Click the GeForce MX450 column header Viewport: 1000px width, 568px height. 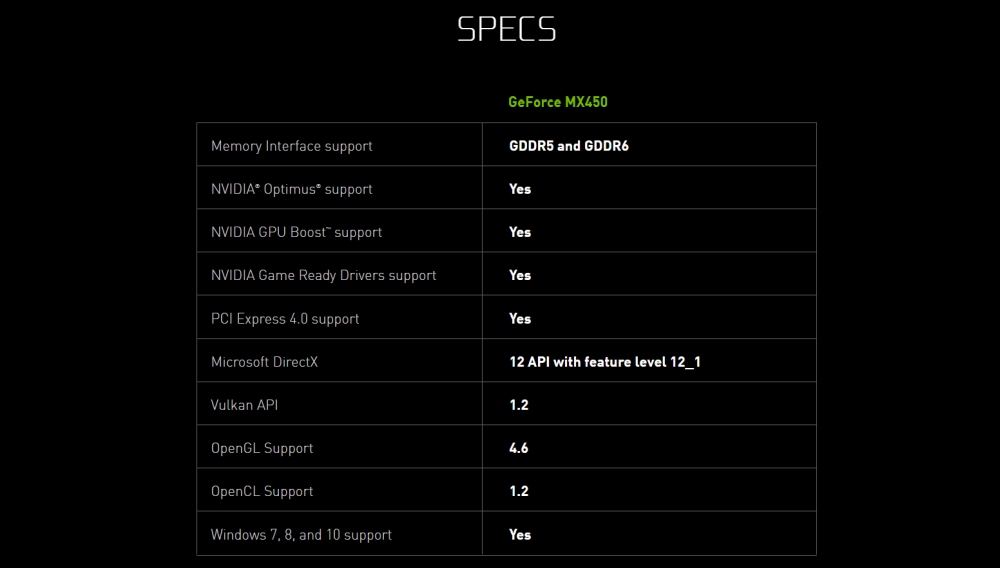click(x=557, y=102)
